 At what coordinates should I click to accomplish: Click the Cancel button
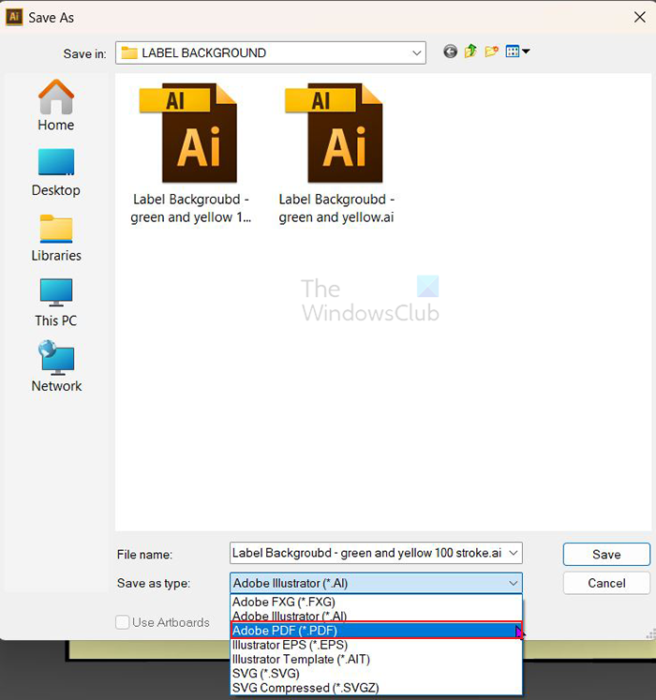tap(606, 583)
